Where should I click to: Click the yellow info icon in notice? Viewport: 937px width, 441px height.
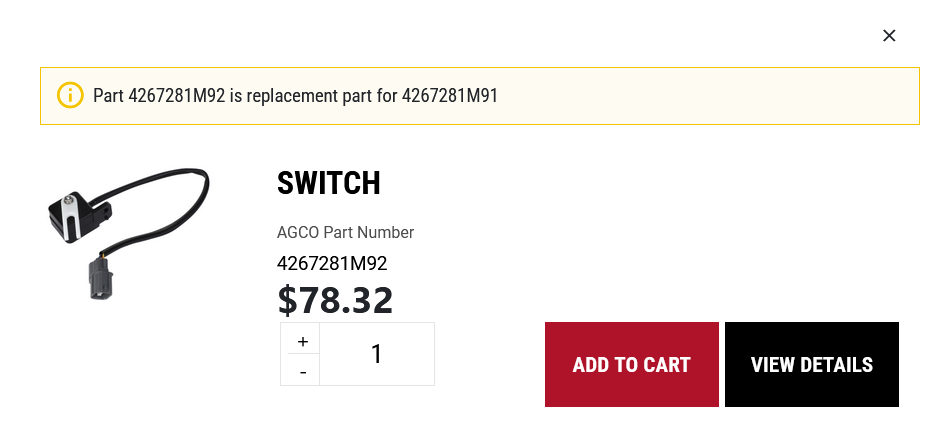pyautogui.click(x=69, y=96)
